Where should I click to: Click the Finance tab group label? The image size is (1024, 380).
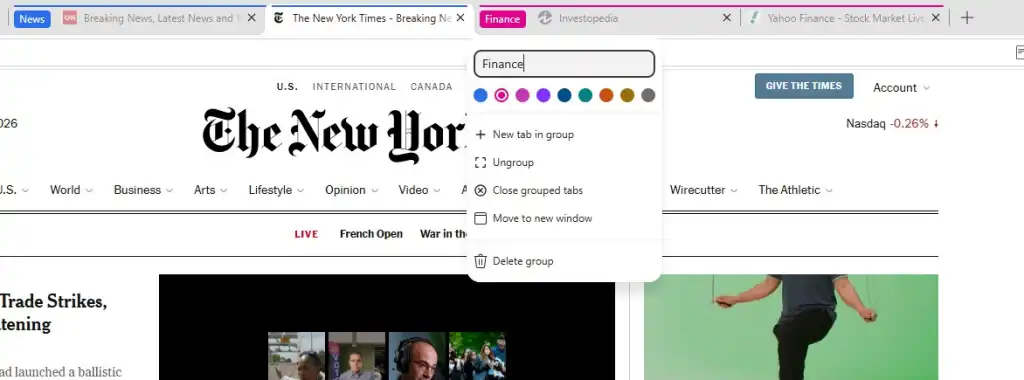(502, 19)
